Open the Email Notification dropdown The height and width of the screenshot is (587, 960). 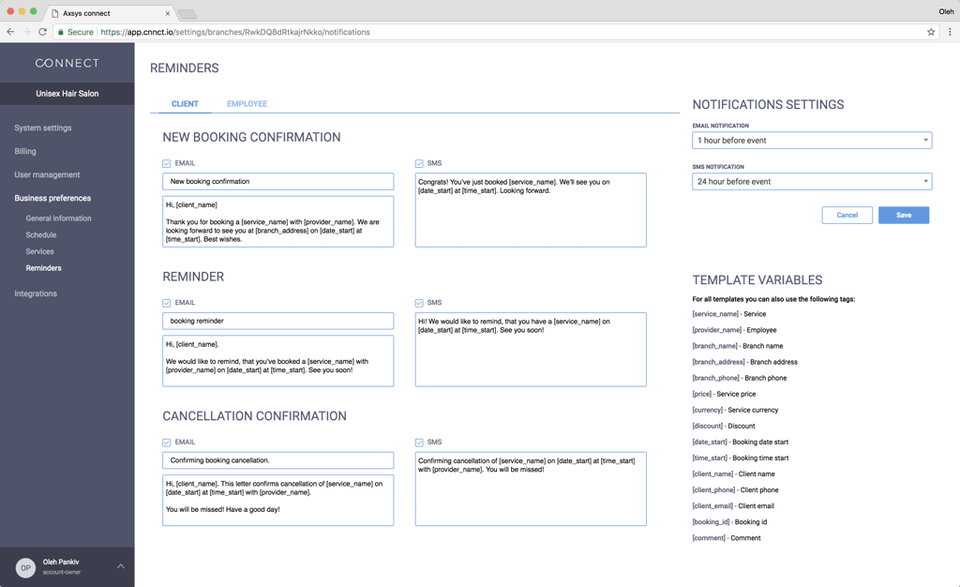(x=811, y=141)
